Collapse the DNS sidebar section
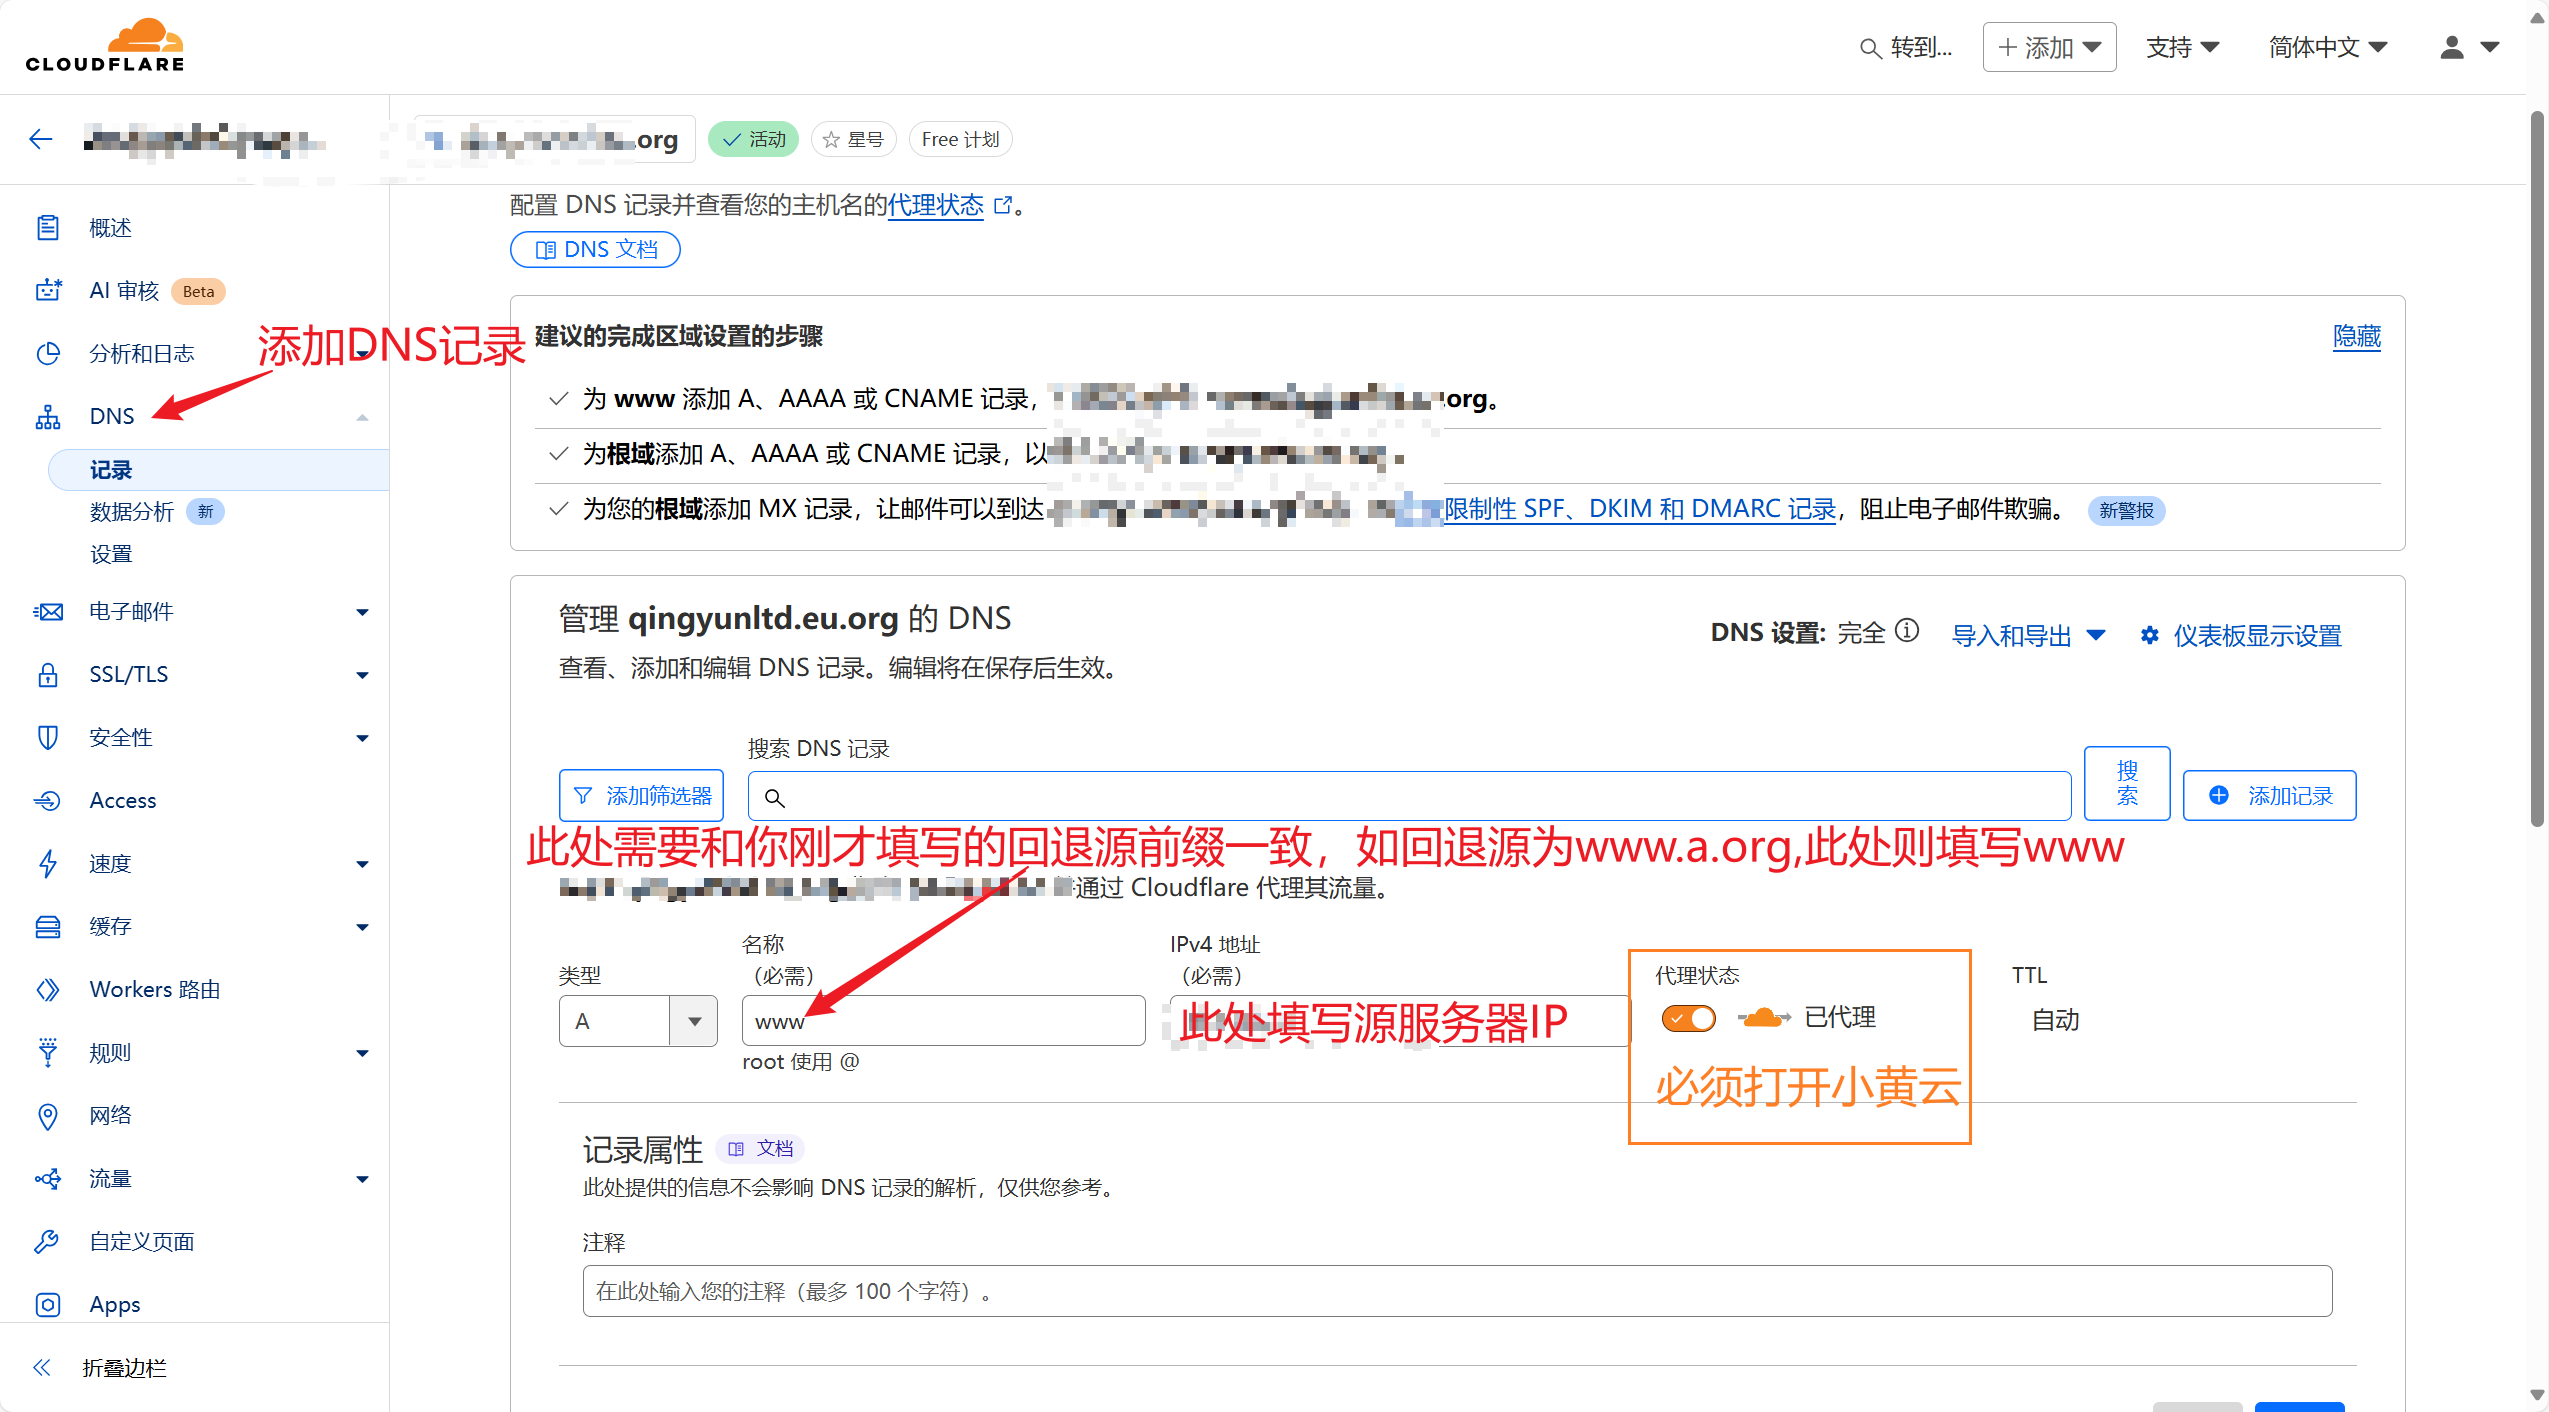The height and width of the screenshot is (1412, 2549). tap(362, 417)
